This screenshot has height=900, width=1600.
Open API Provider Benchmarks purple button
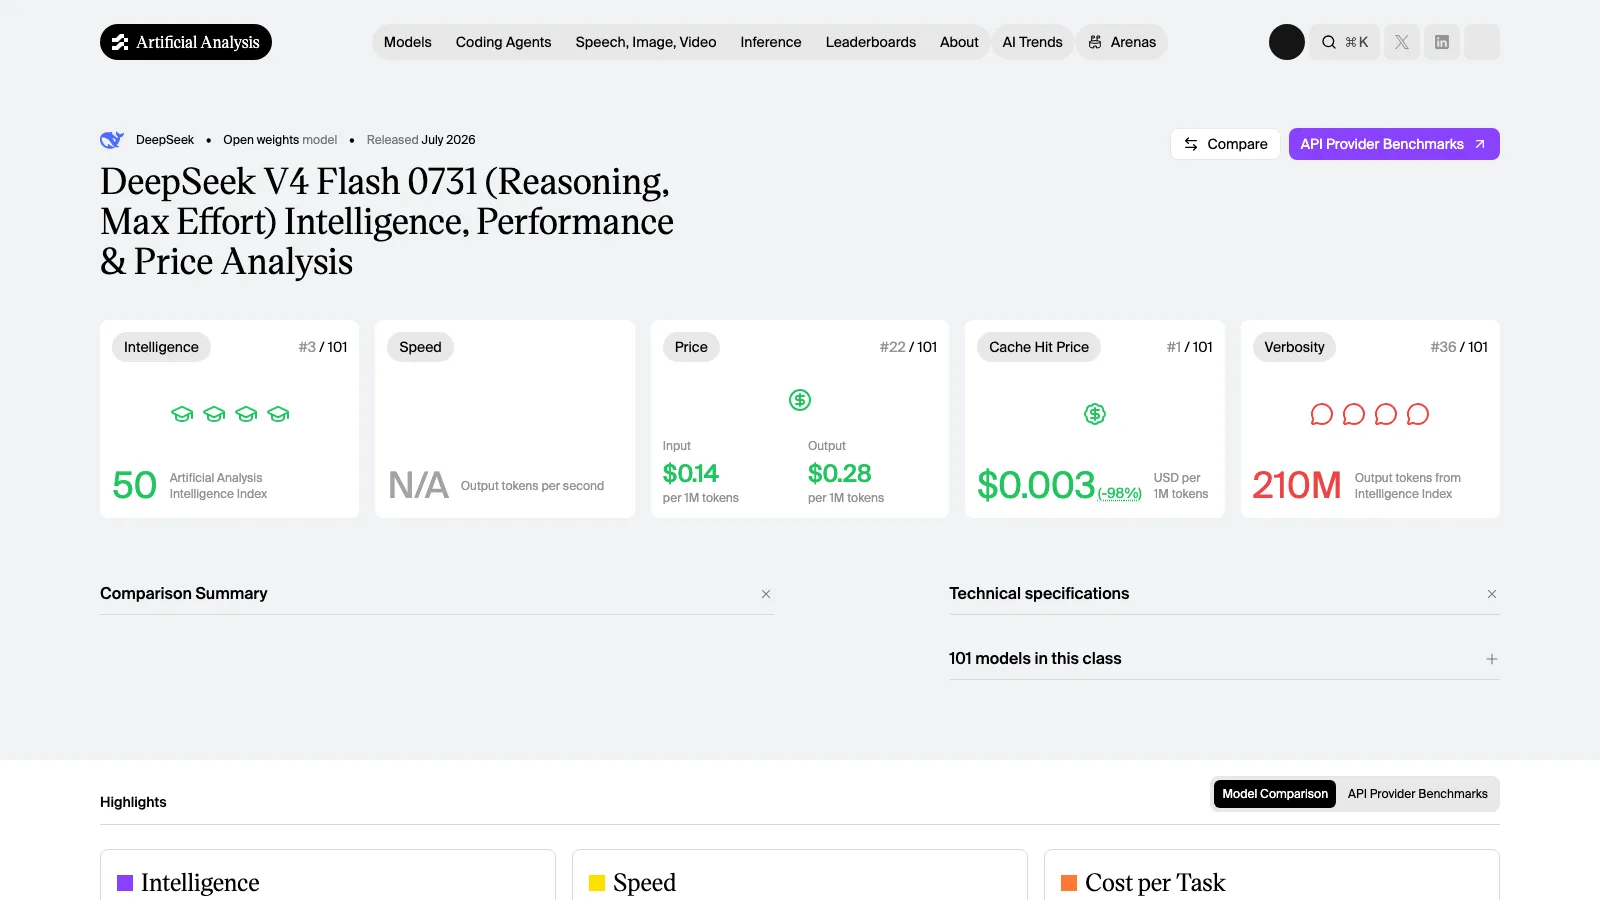click(1394, 144)
